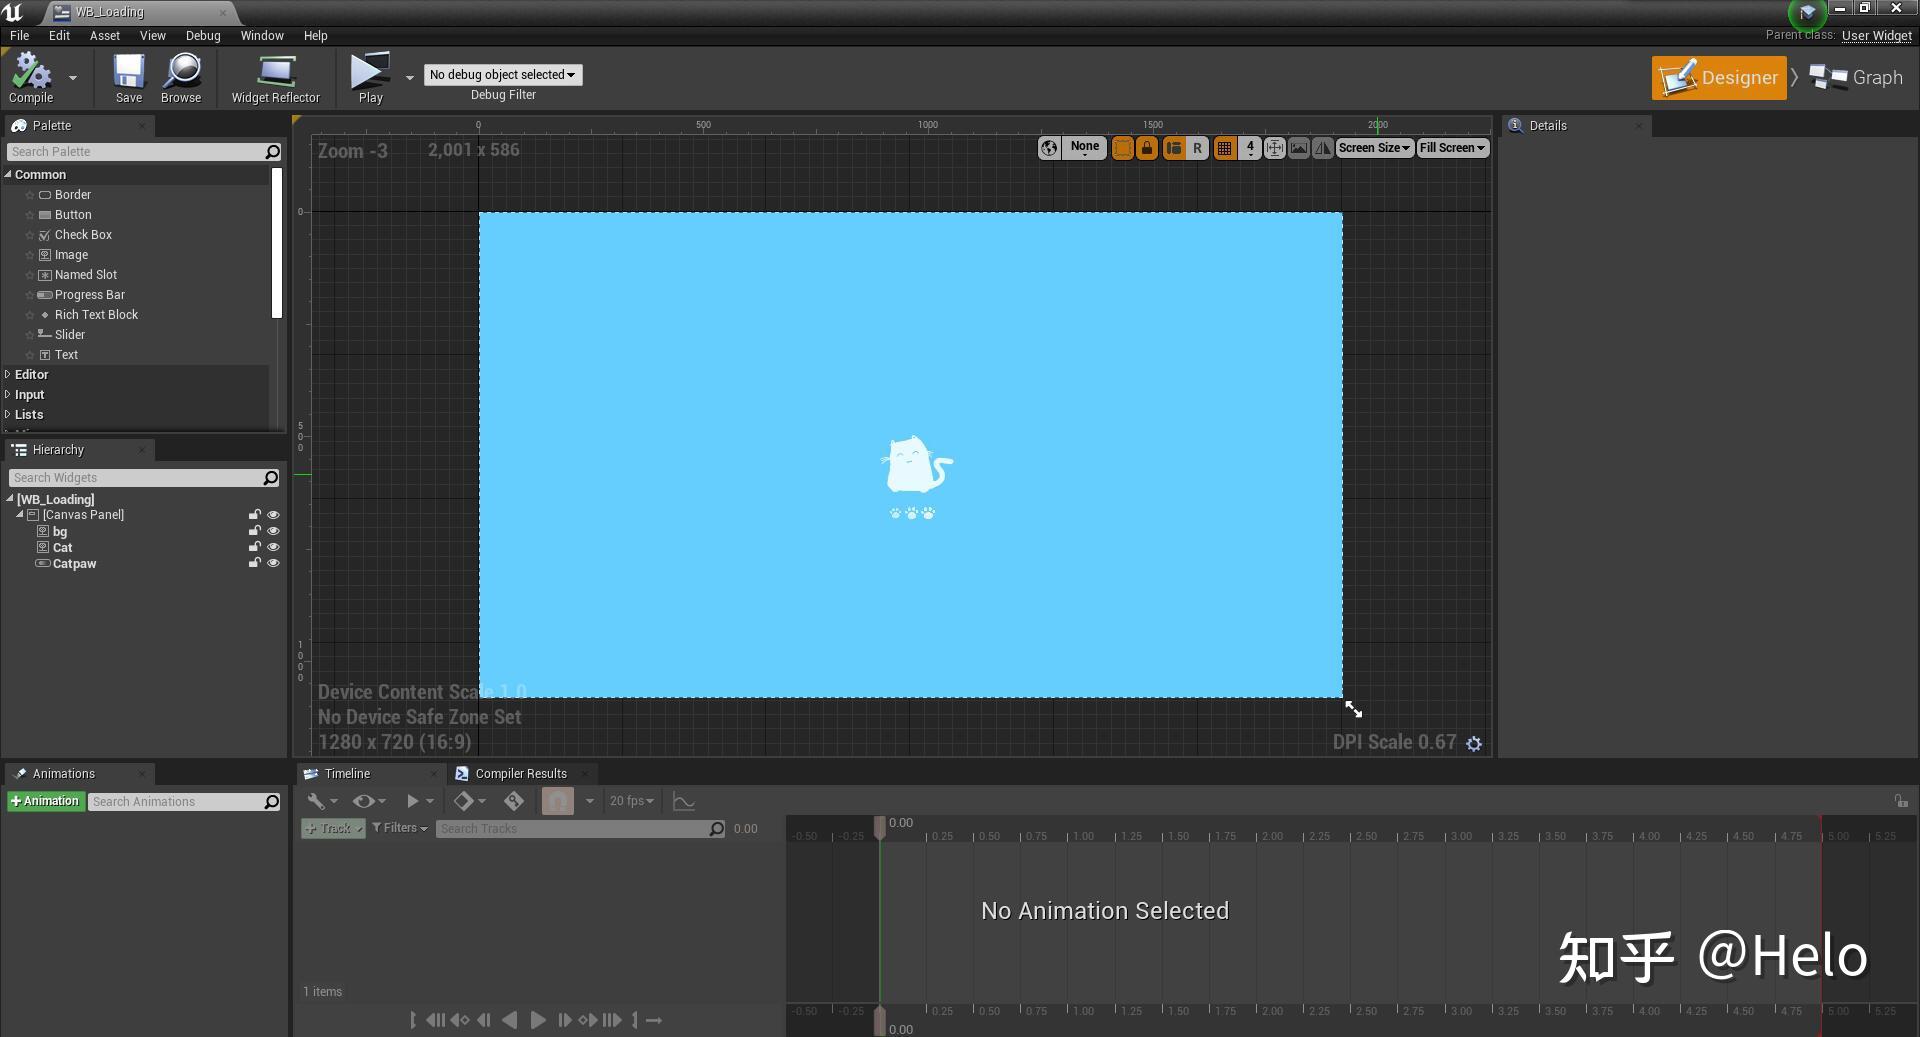Click the respect locks 'R' toggle

point(1197,147)
